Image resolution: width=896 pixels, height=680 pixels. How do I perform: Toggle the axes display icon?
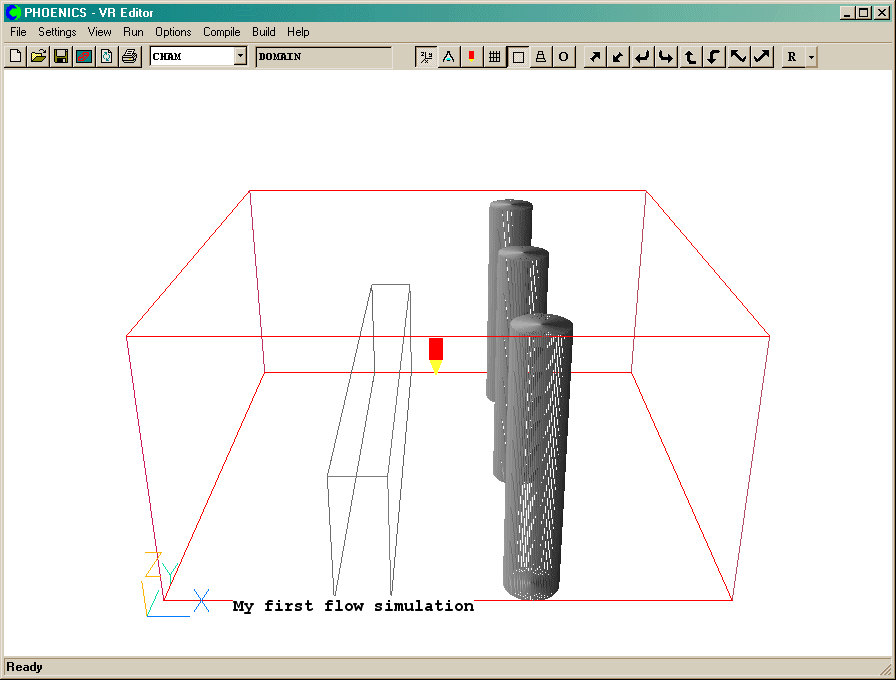point(427,57)
